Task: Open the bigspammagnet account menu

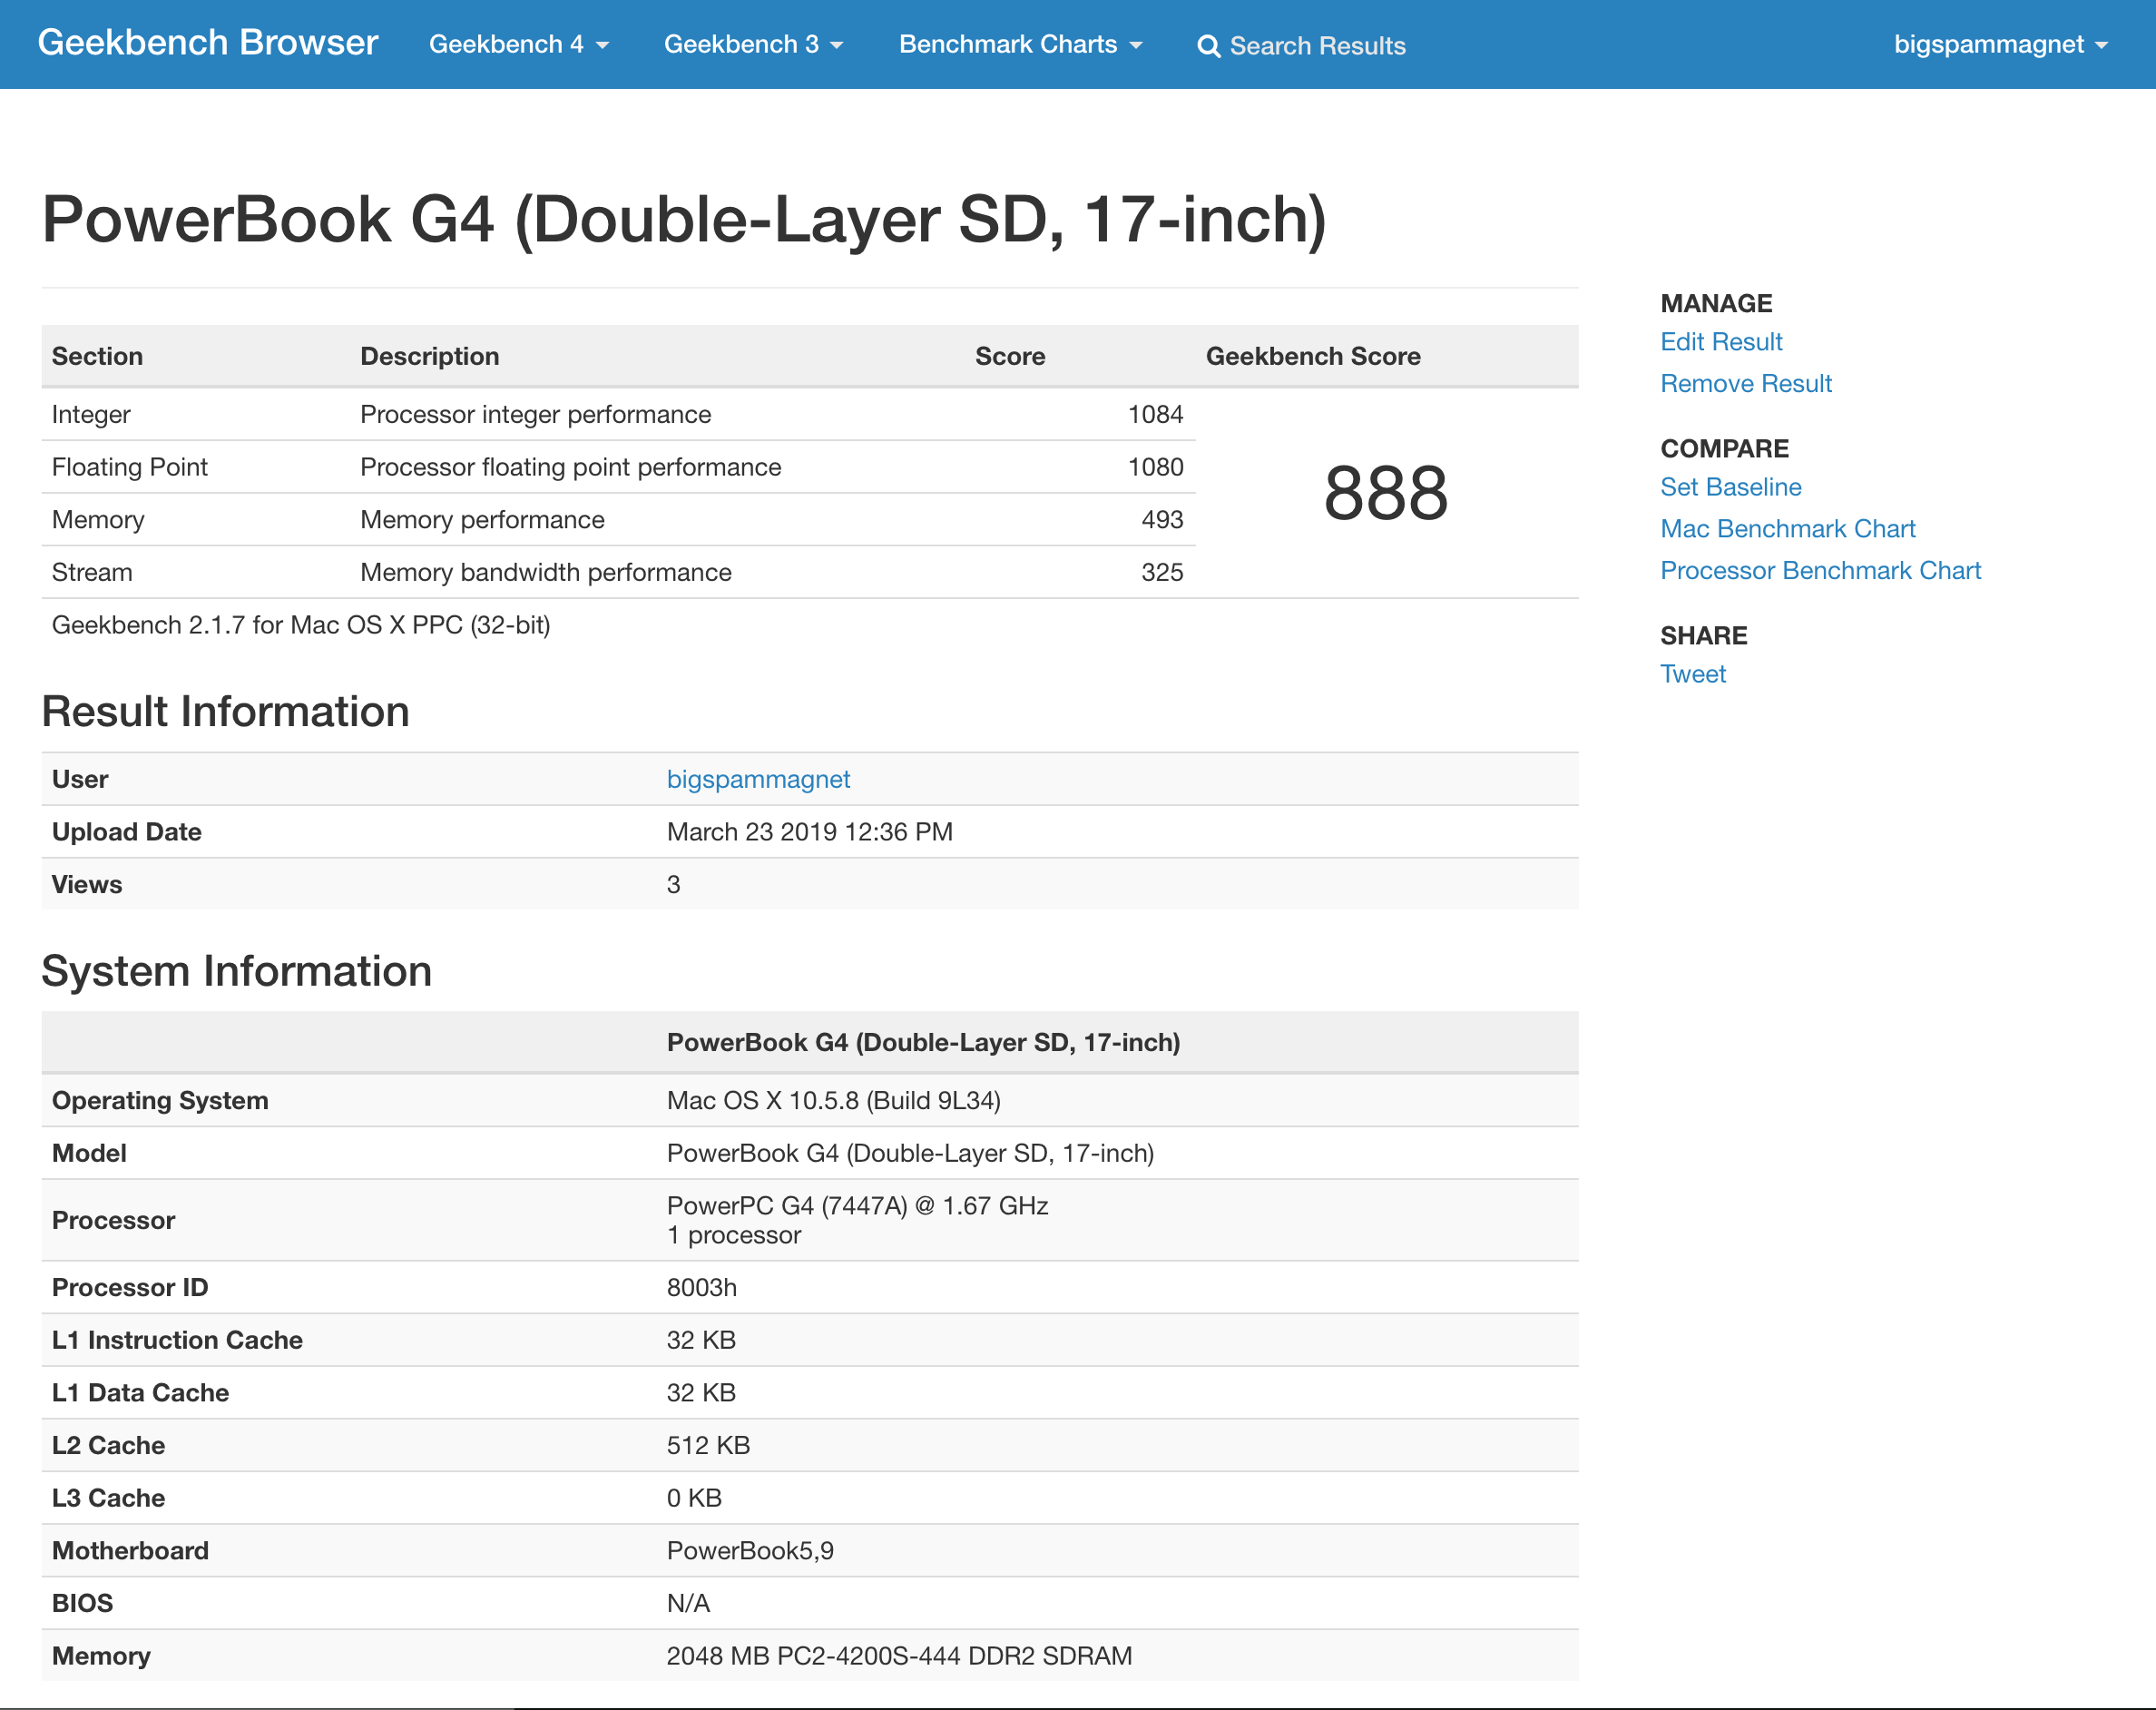Action: [x=2001, y=44]
